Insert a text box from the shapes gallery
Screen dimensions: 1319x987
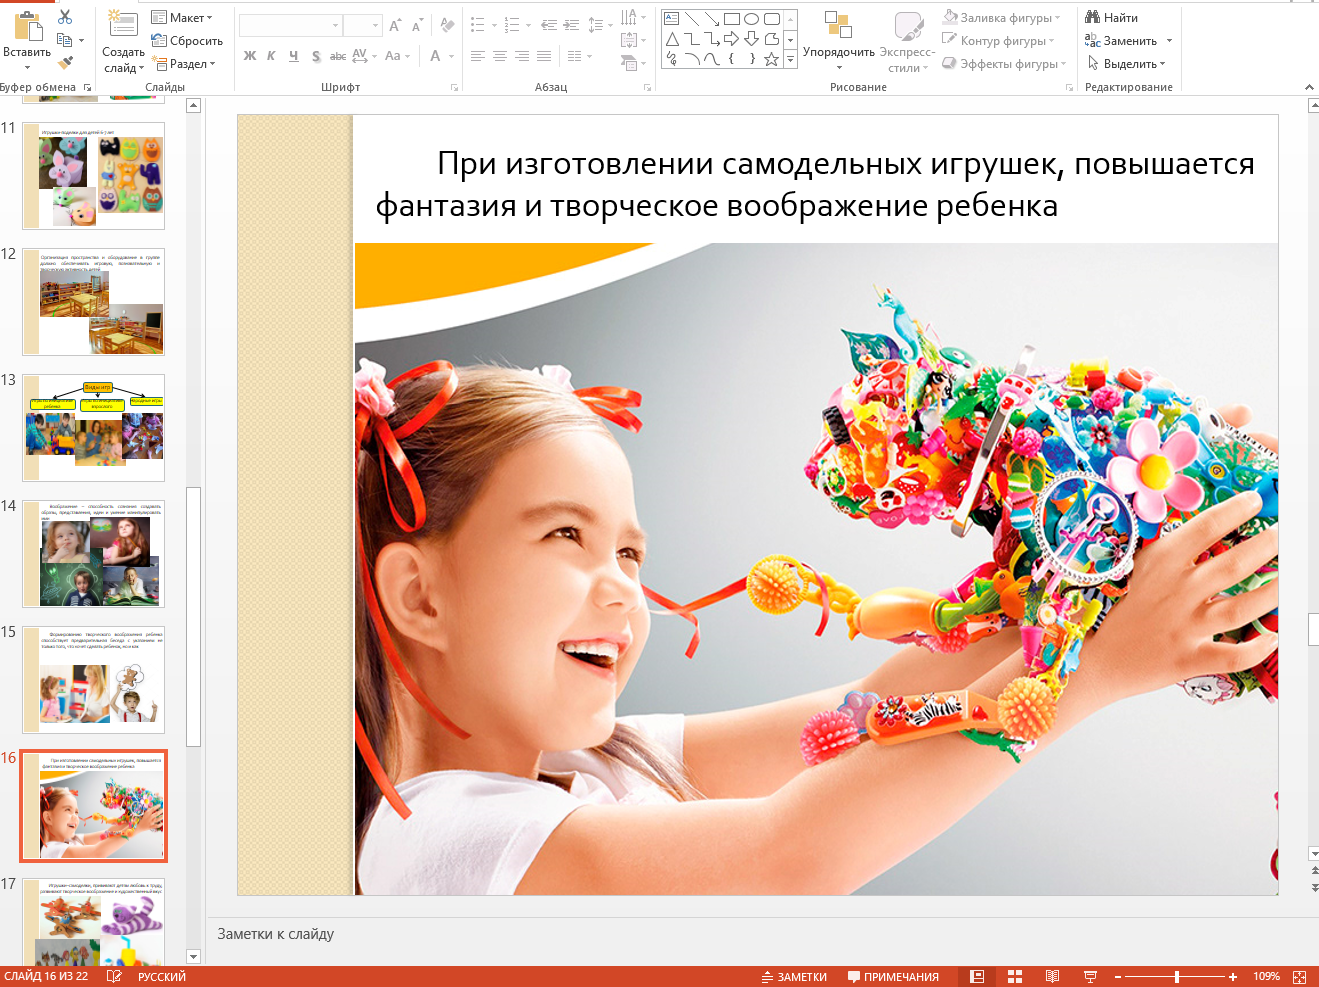[671, 18]
